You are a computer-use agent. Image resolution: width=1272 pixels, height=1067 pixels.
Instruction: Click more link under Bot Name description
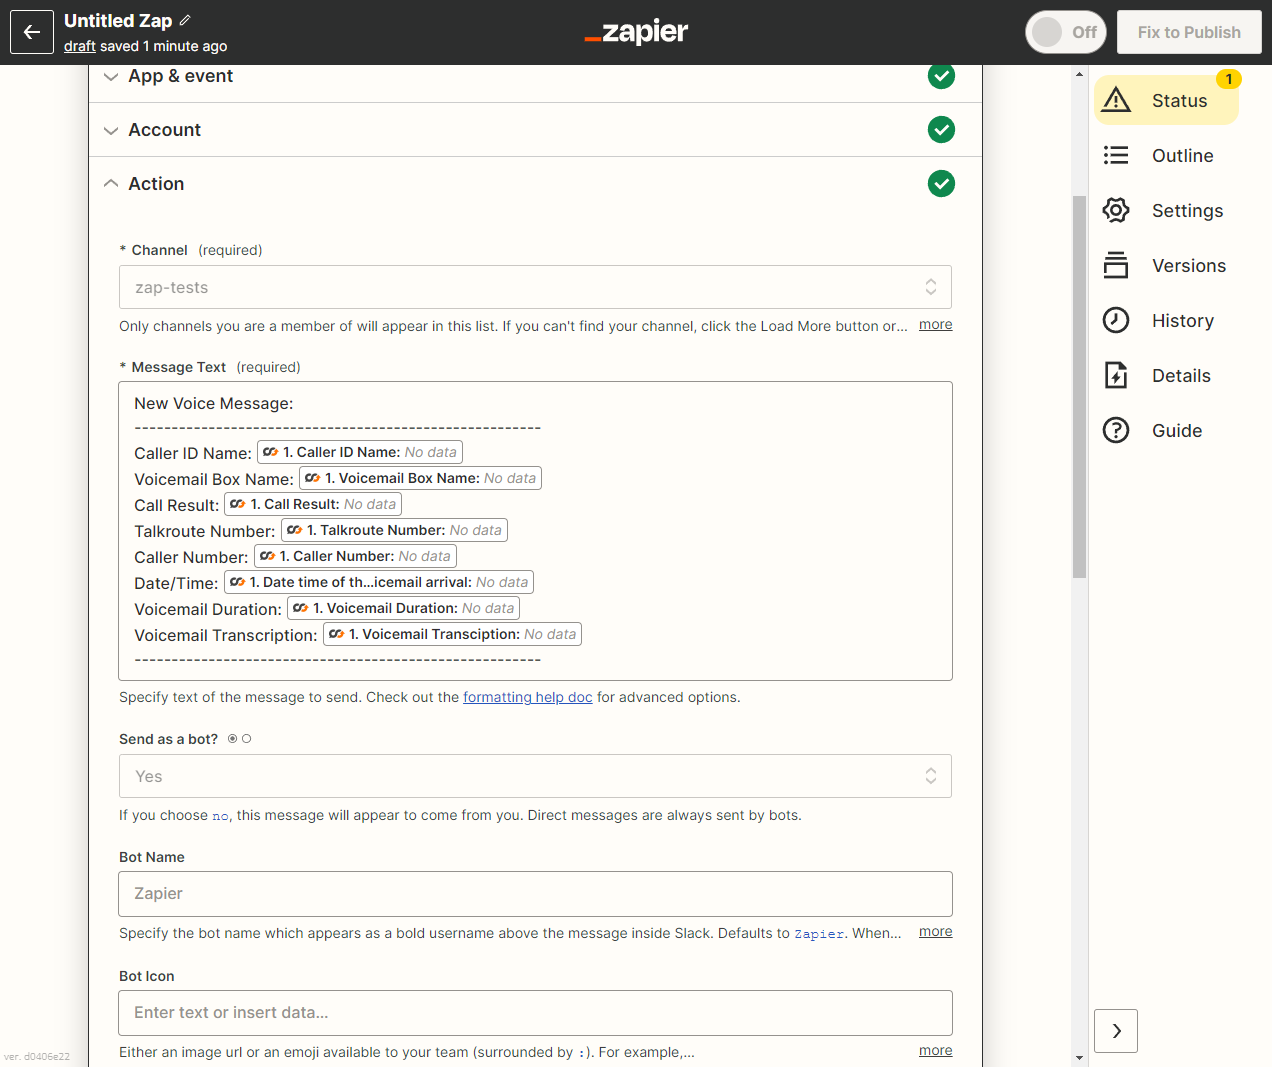click(x=936, y=931)
